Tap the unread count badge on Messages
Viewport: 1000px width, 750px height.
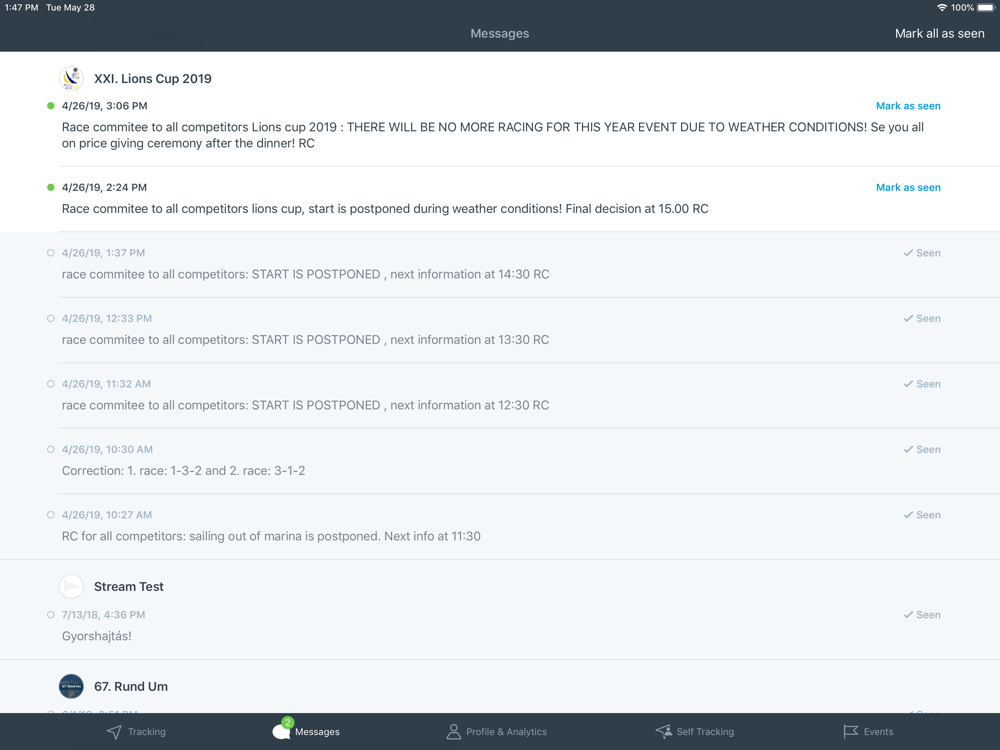288,723
